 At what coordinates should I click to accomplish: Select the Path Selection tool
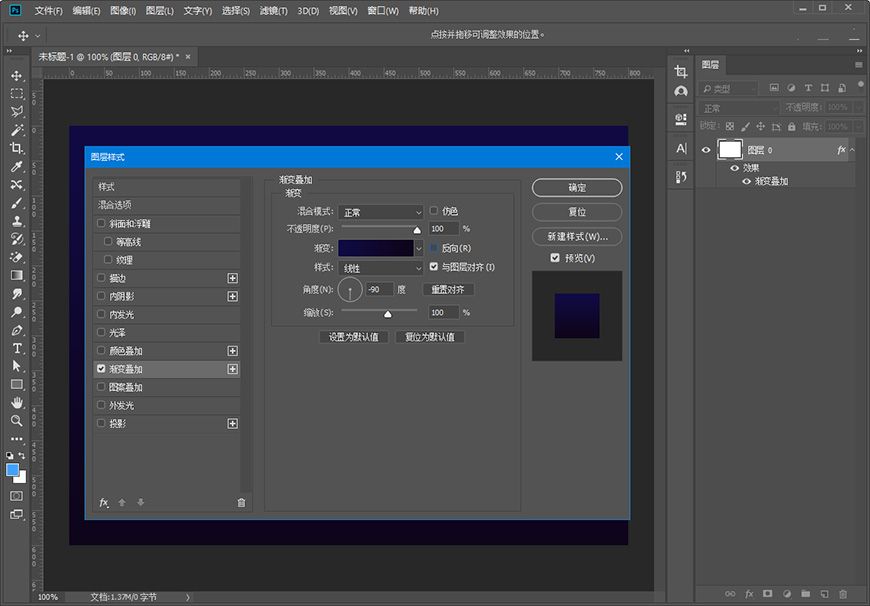click(17, 366)
